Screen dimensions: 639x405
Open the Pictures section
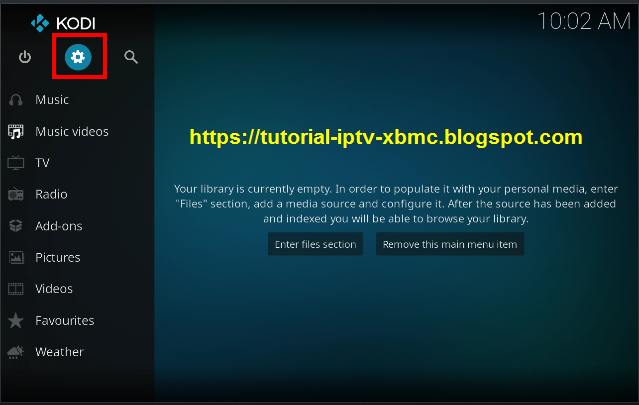58,258
